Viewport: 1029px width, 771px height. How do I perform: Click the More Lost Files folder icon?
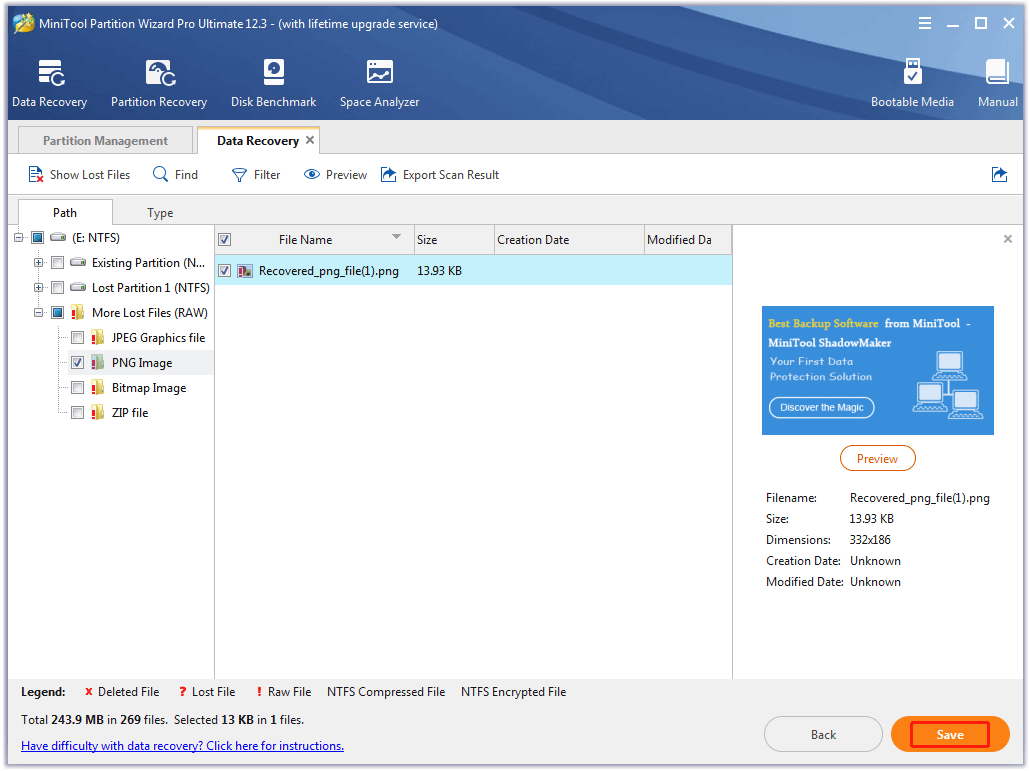coord(77,312)
